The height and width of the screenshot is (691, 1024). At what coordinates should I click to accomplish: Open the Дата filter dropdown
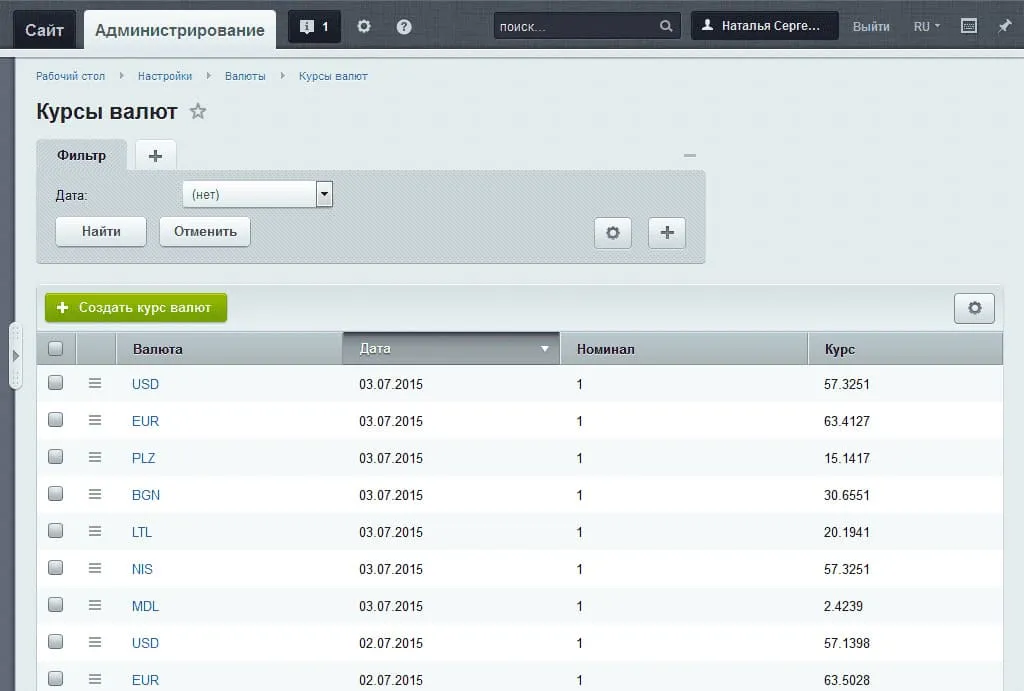(257, 194)
